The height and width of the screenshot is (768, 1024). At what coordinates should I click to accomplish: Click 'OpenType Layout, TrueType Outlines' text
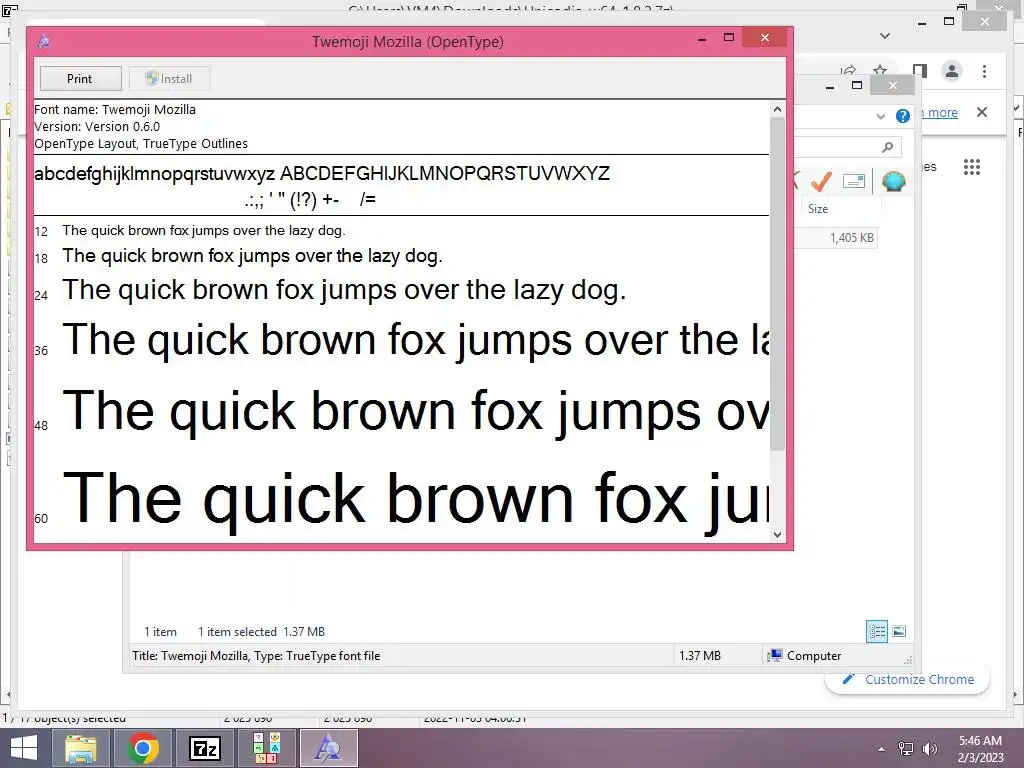click(141, 144)
